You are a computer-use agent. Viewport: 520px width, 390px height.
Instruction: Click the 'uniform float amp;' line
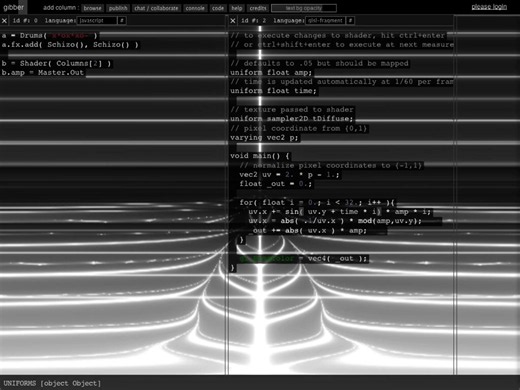pos(271,72)
